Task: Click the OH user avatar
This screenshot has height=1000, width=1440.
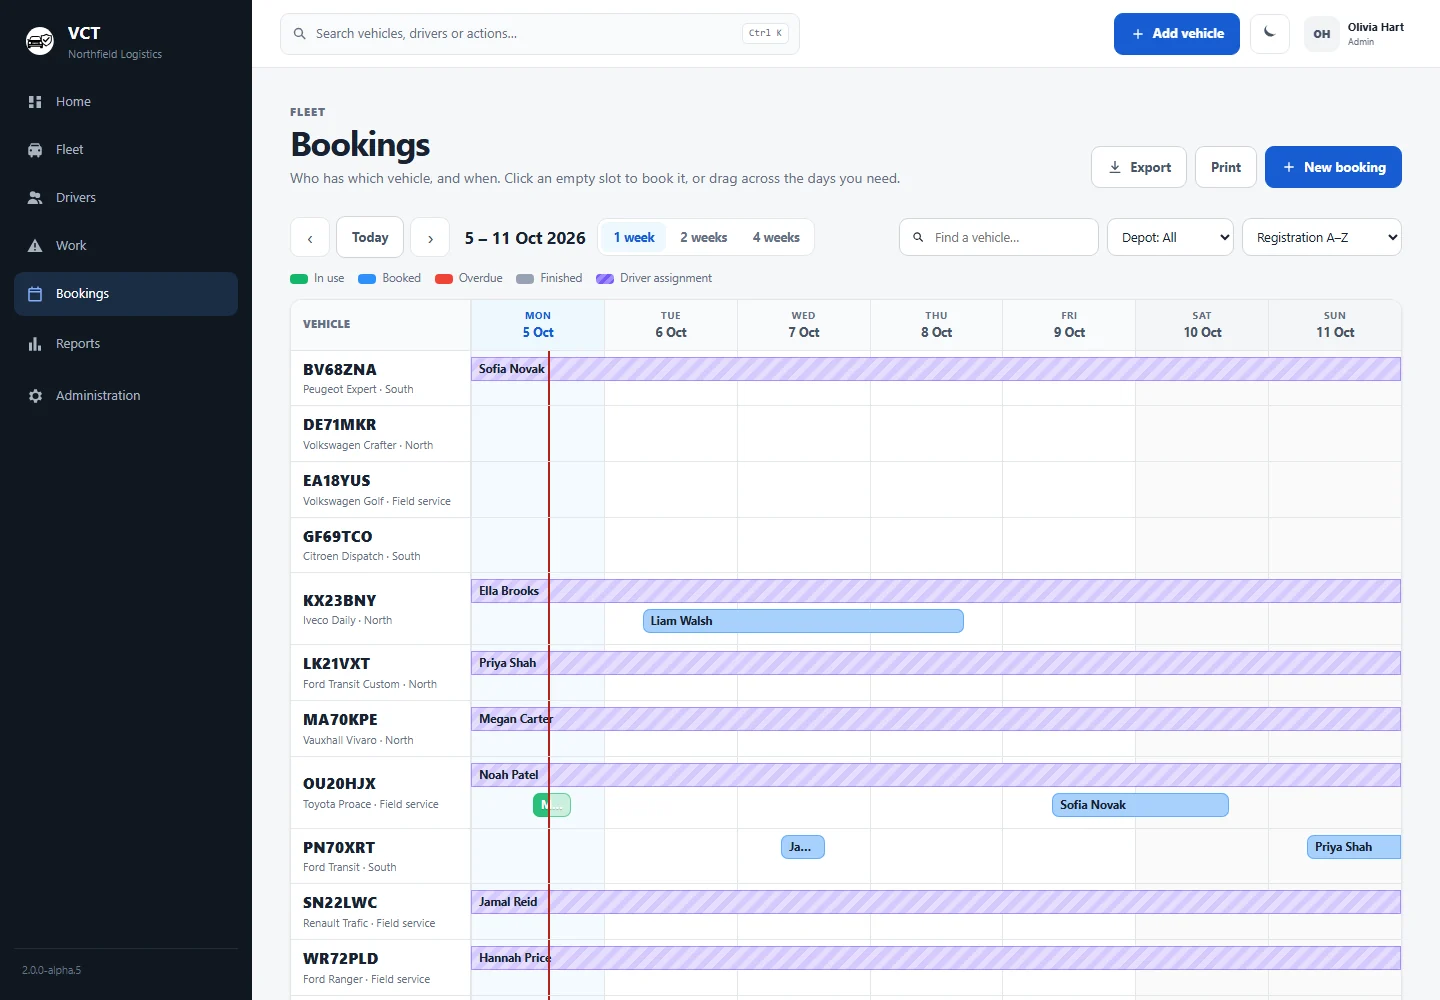Action: coord(1322,34)
